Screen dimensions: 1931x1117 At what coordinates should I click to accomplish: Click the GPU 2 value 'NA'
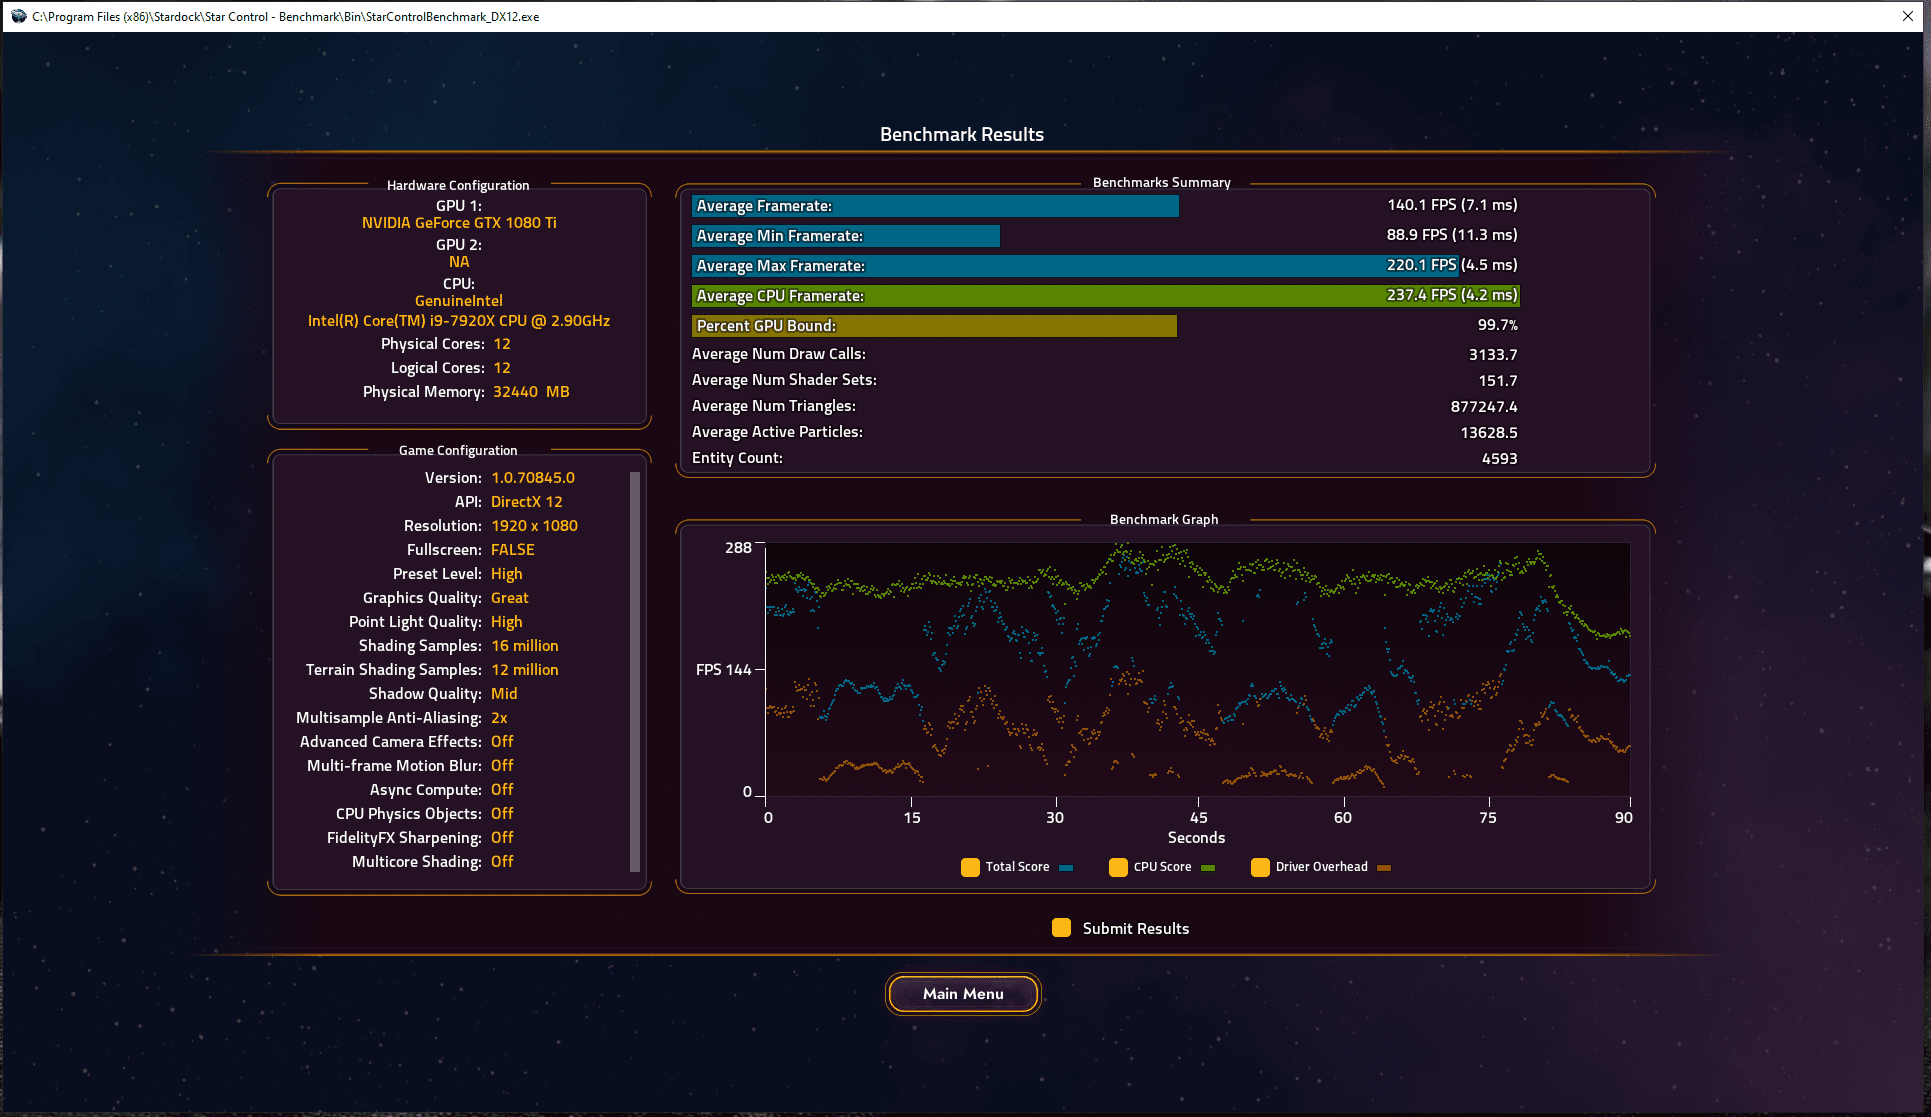tap(459, 262)
